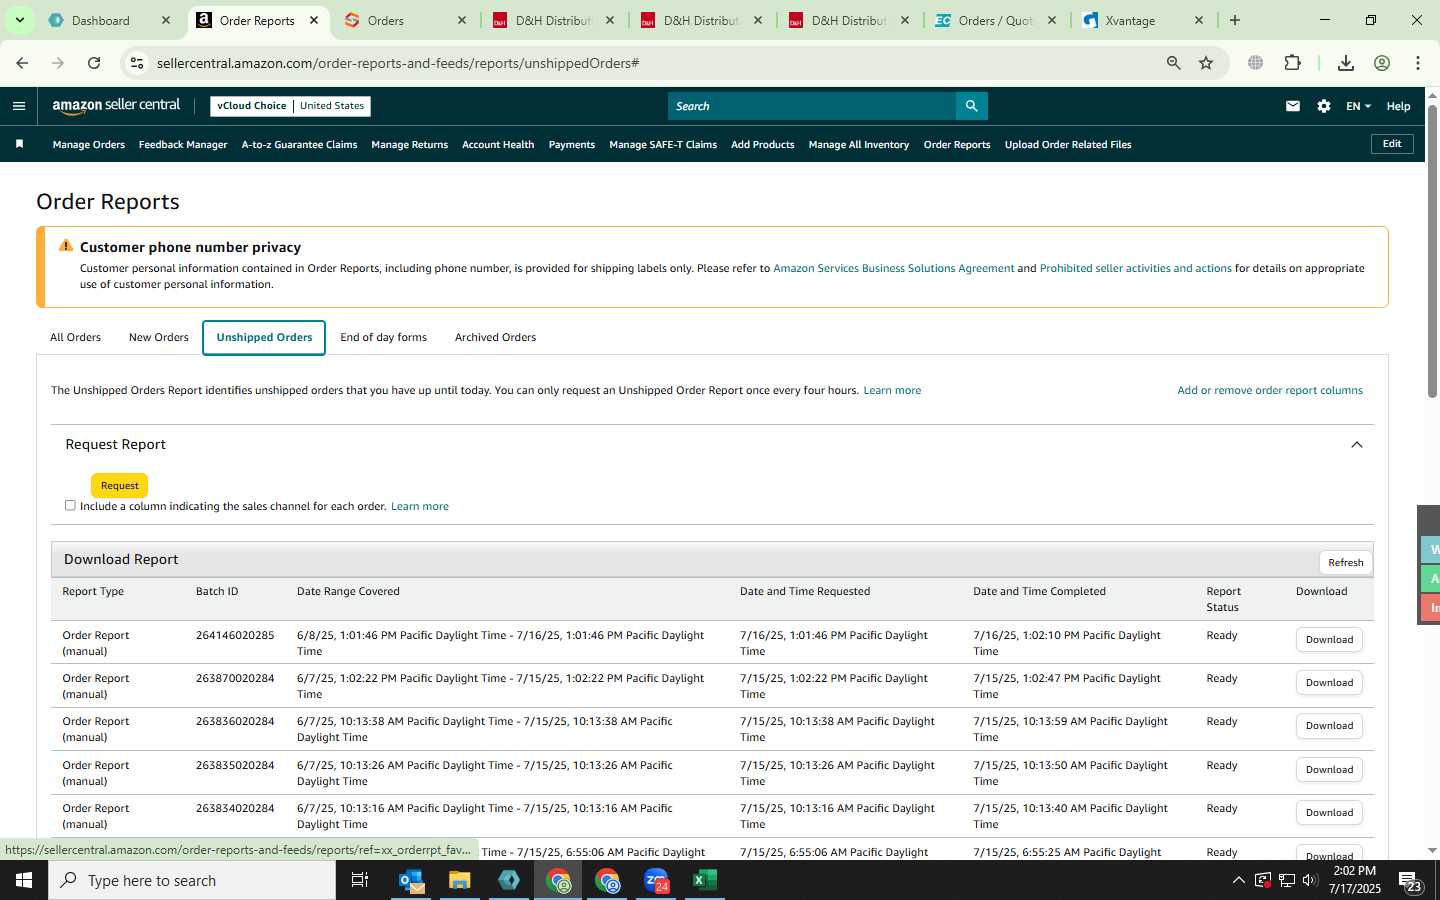Viewport: 1440px width, 900px height.
Task: Click the zoom magnifier icon in address bar
Action: click(1174, 63)
